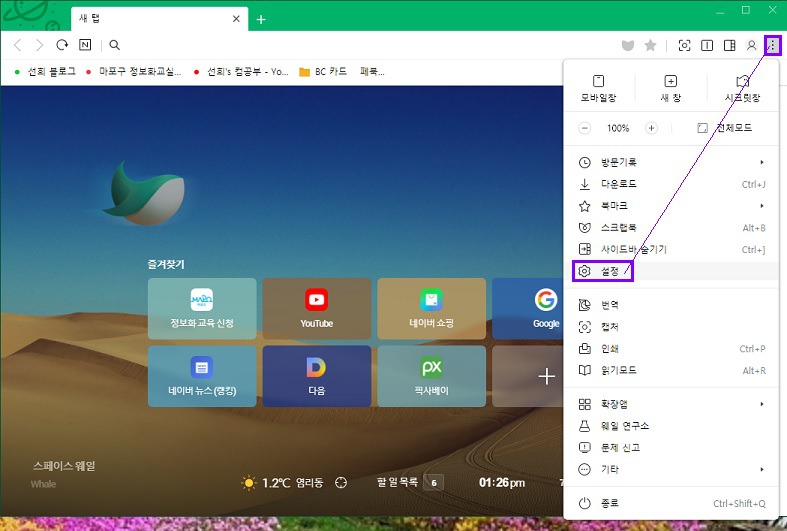Go back with the browser back arrow
This screenshot has height=531, width=787.
click(18, 45)
